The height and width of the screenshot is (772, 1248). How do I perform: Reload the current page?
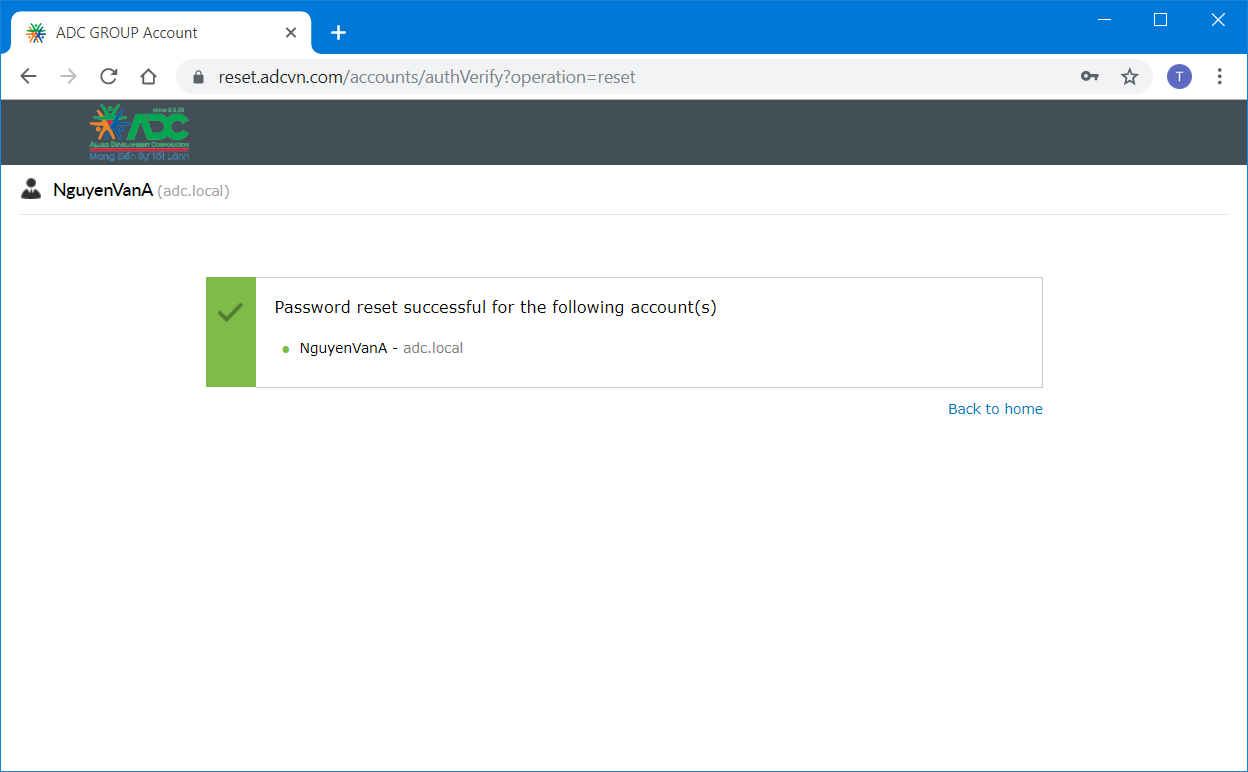pyautogui.click(x=109, y=77)
